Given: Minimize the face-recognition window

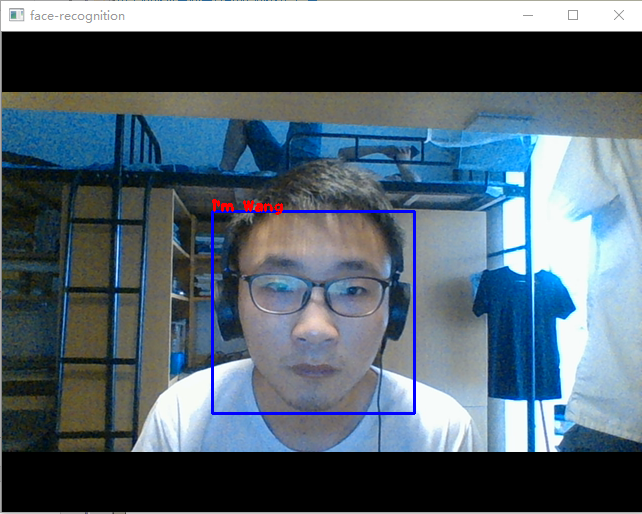Looking at the screenshot, I should pos(527,15).
